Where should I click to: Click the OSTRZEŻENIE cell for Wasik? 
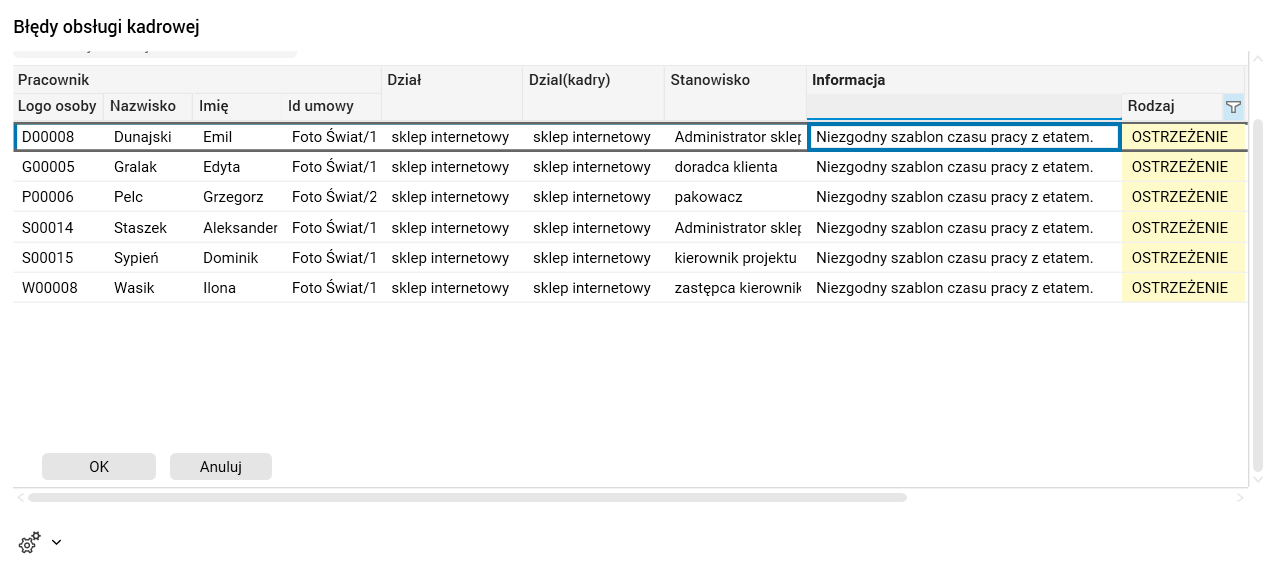point(1180,288)
